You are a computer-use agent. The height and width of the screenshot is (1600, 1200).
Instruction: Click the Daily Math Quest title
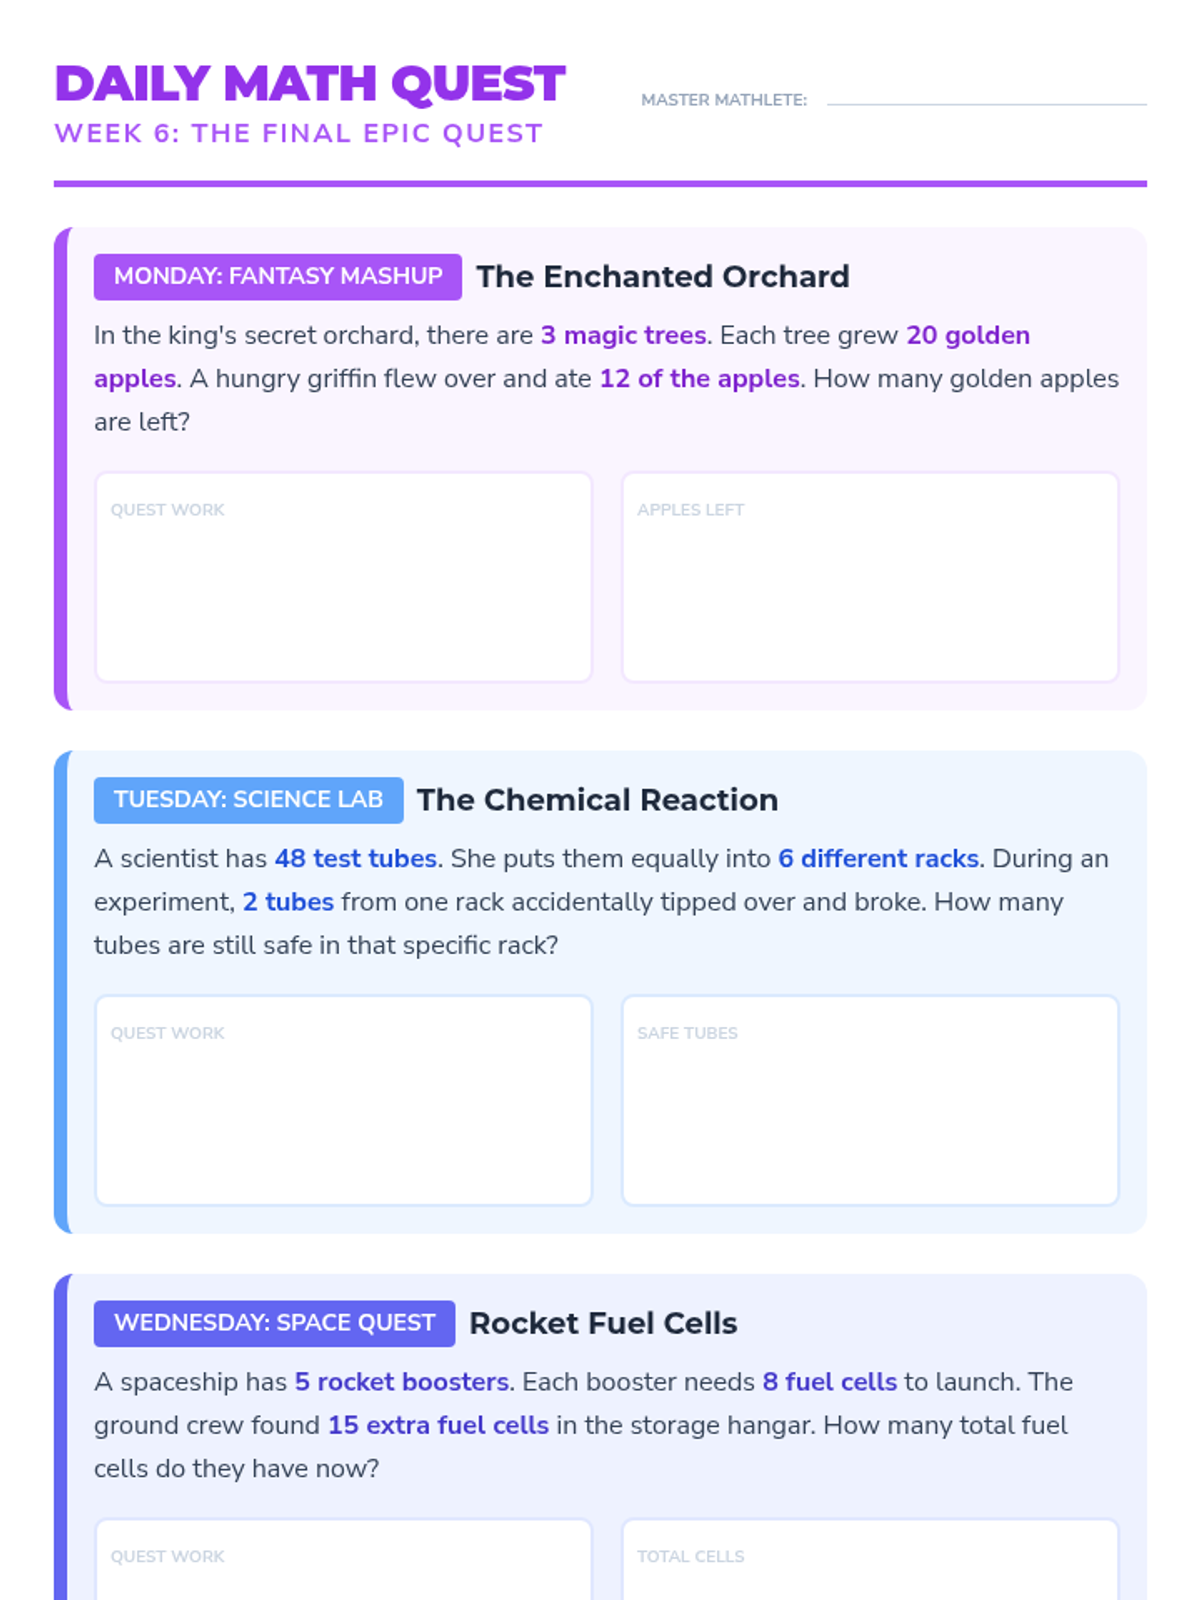(x=310, y=84)
